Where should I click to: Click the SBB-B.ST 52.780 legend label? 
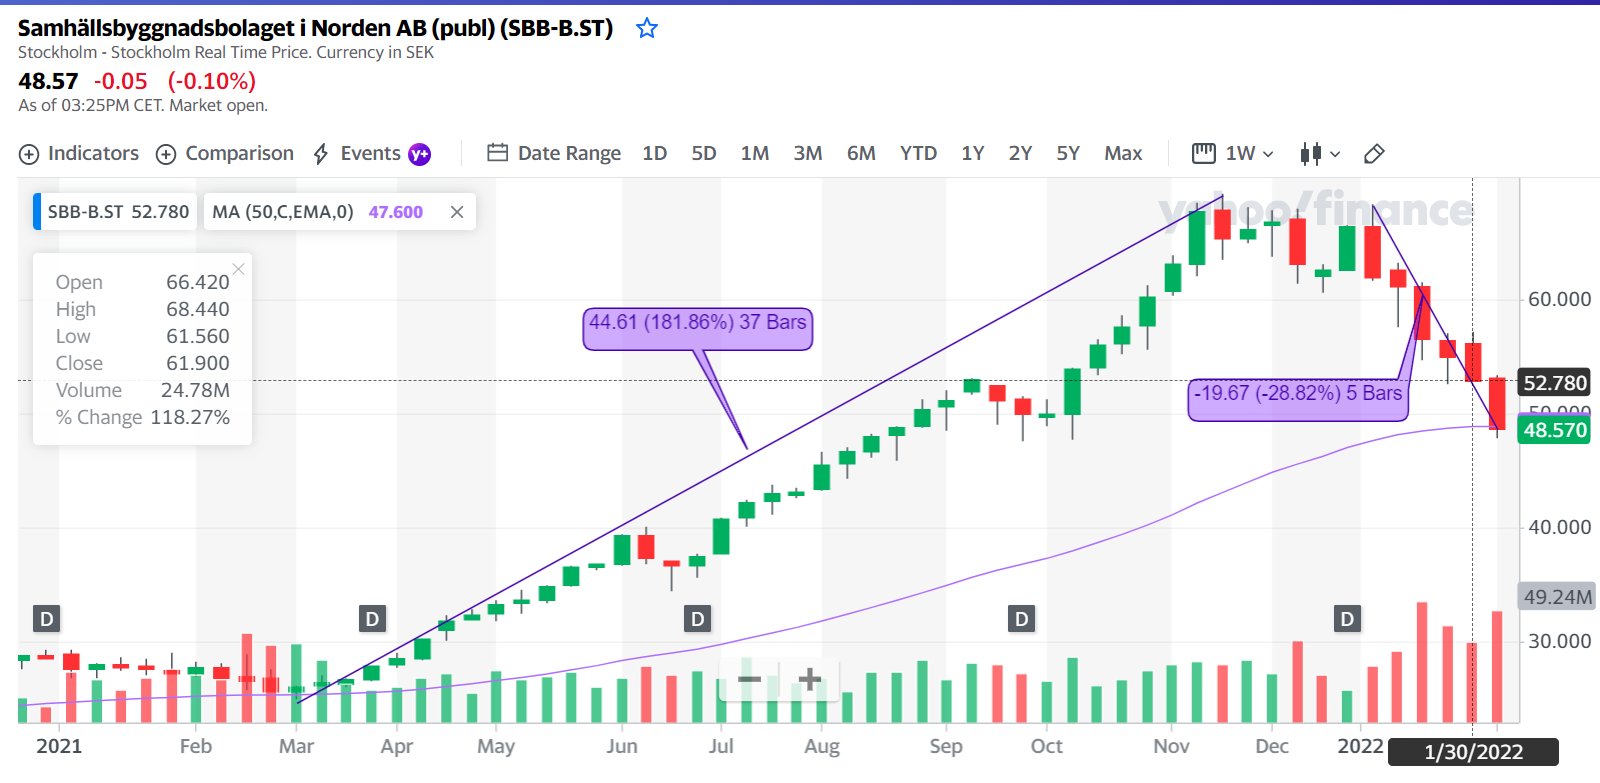point(118,212)
